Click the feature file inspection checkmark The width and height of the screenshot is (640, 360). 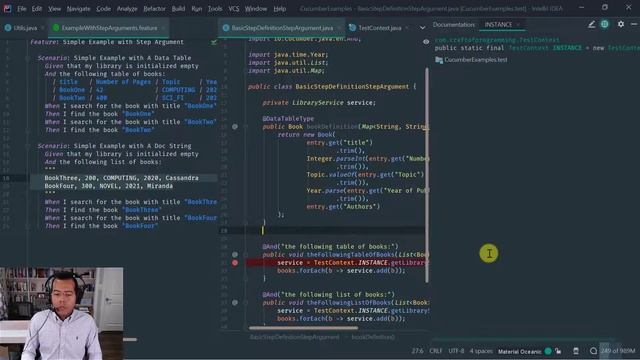pyautogui.click(x=214, y=42)
